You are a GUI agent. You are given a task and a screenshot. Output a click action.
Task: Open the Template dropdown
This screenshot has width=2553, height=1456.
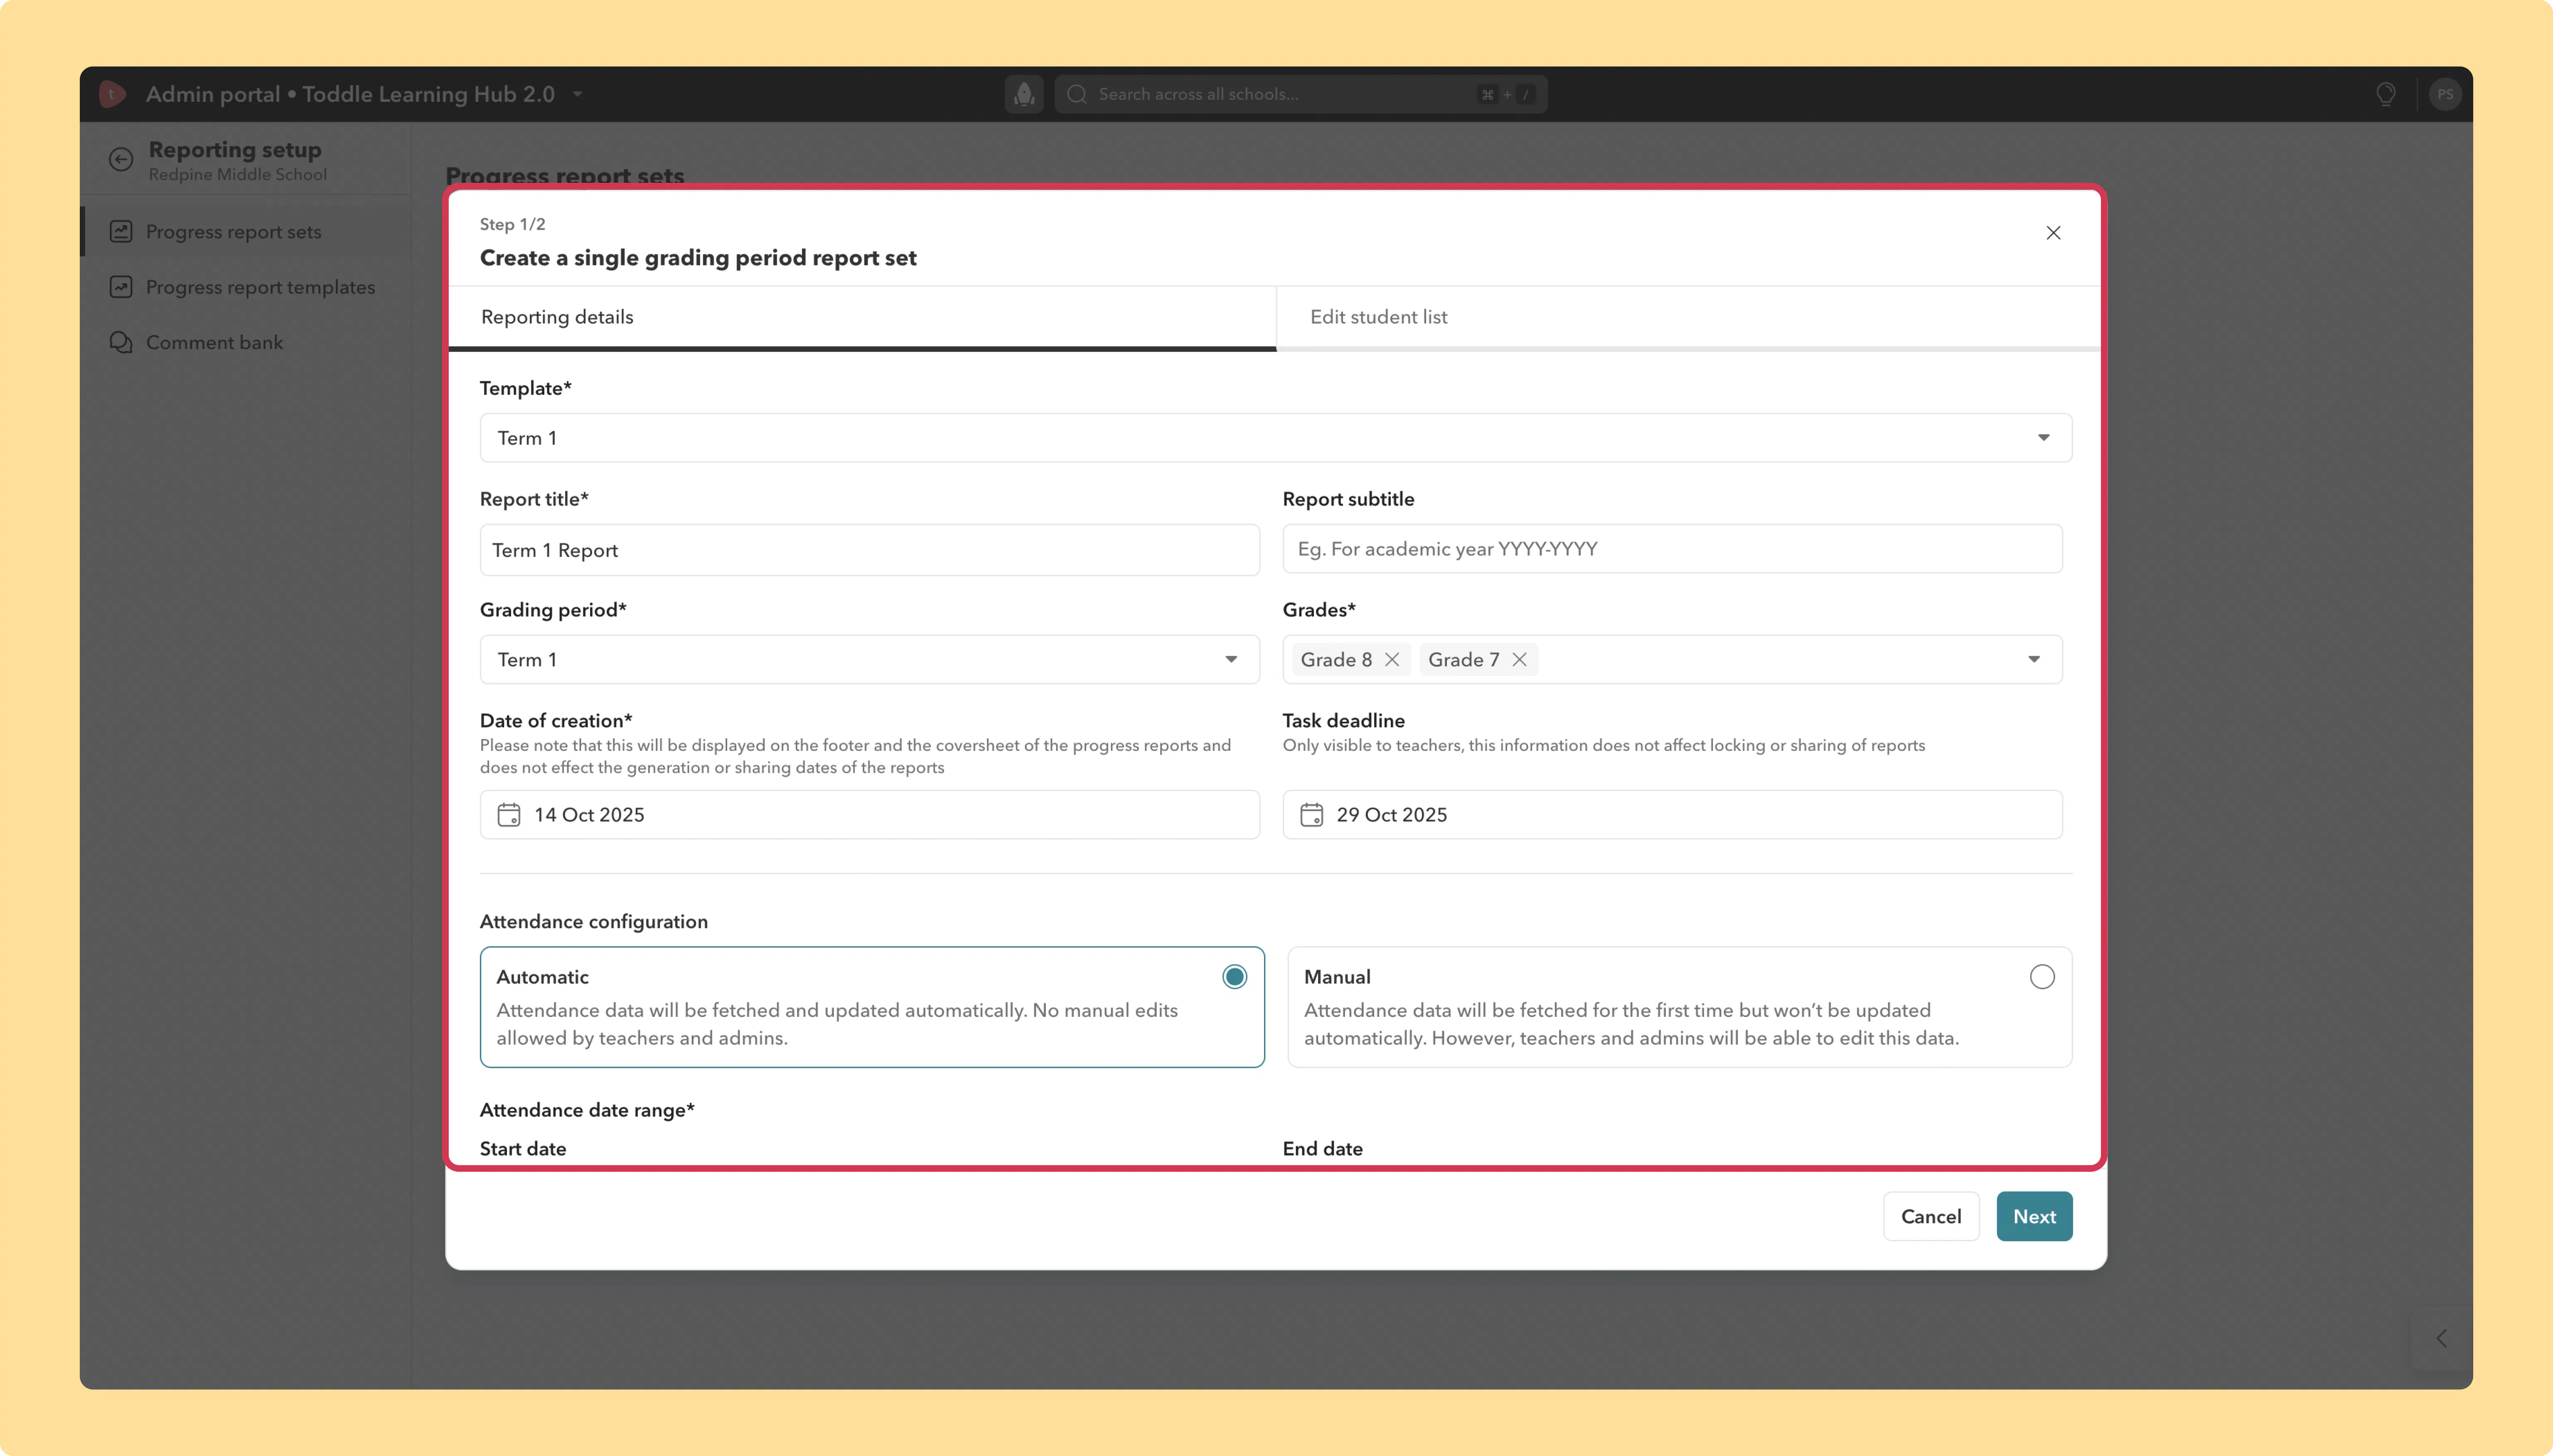pyautogui.click(x=1276, y=438)
